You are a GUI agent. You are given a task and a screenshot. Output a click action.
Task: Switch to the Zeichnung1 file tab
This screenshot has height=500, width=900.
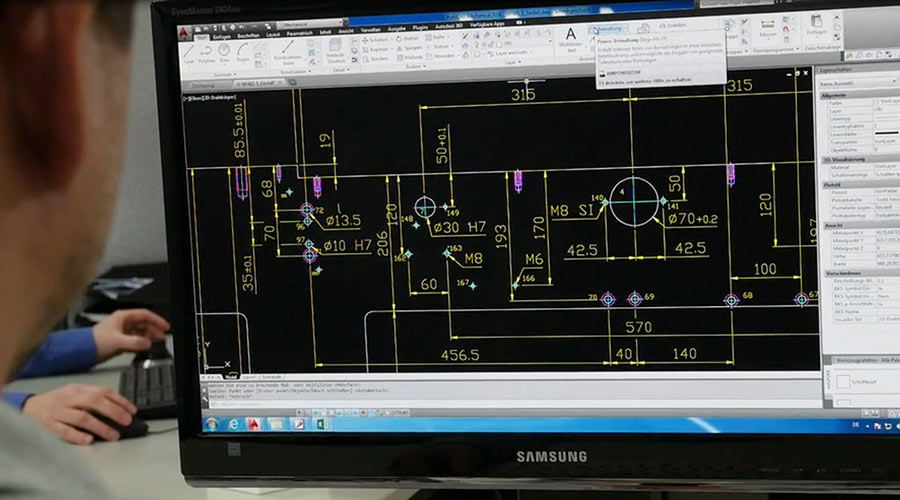[x=204, y=86]
